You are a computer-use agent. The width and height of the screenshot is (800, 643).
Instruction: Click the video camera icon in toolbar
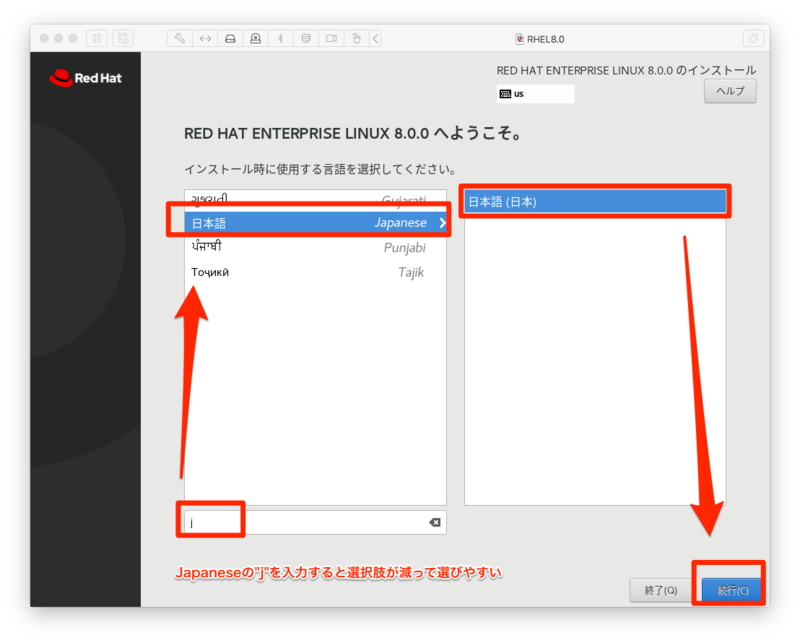click(331, 38)
